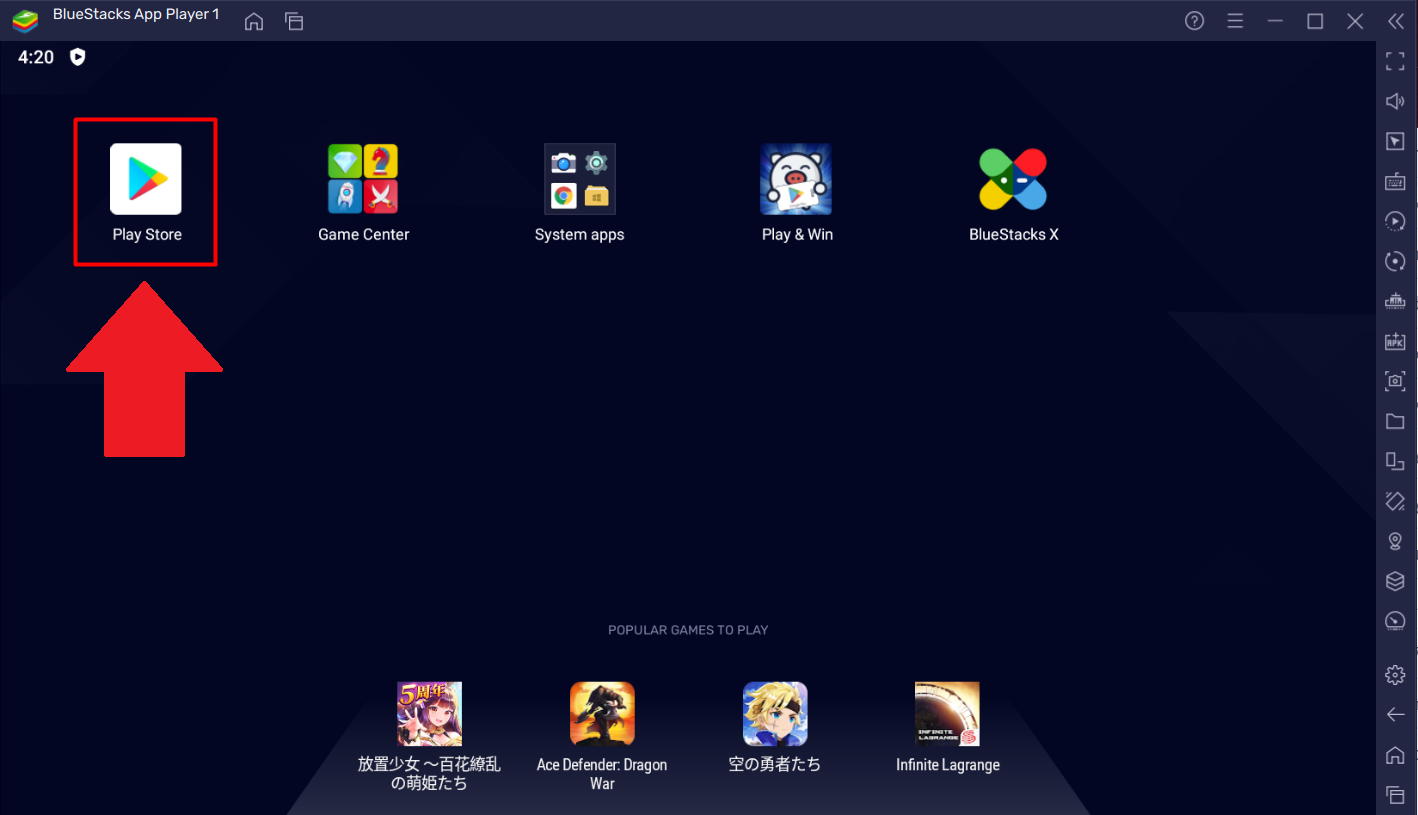Click the Android back arrow in sidebar
Viewport: 1418px width, 815px height.
[x=1395, y=715]
